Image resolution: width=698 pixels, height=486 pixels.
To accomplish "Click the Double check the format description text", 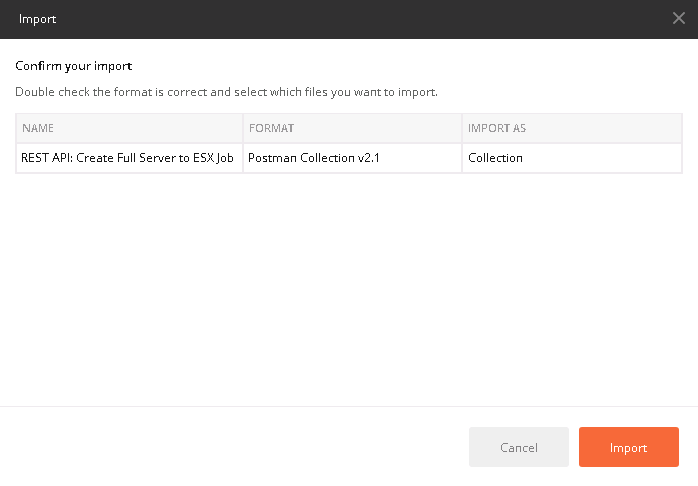I will click(x=226, y=92).
